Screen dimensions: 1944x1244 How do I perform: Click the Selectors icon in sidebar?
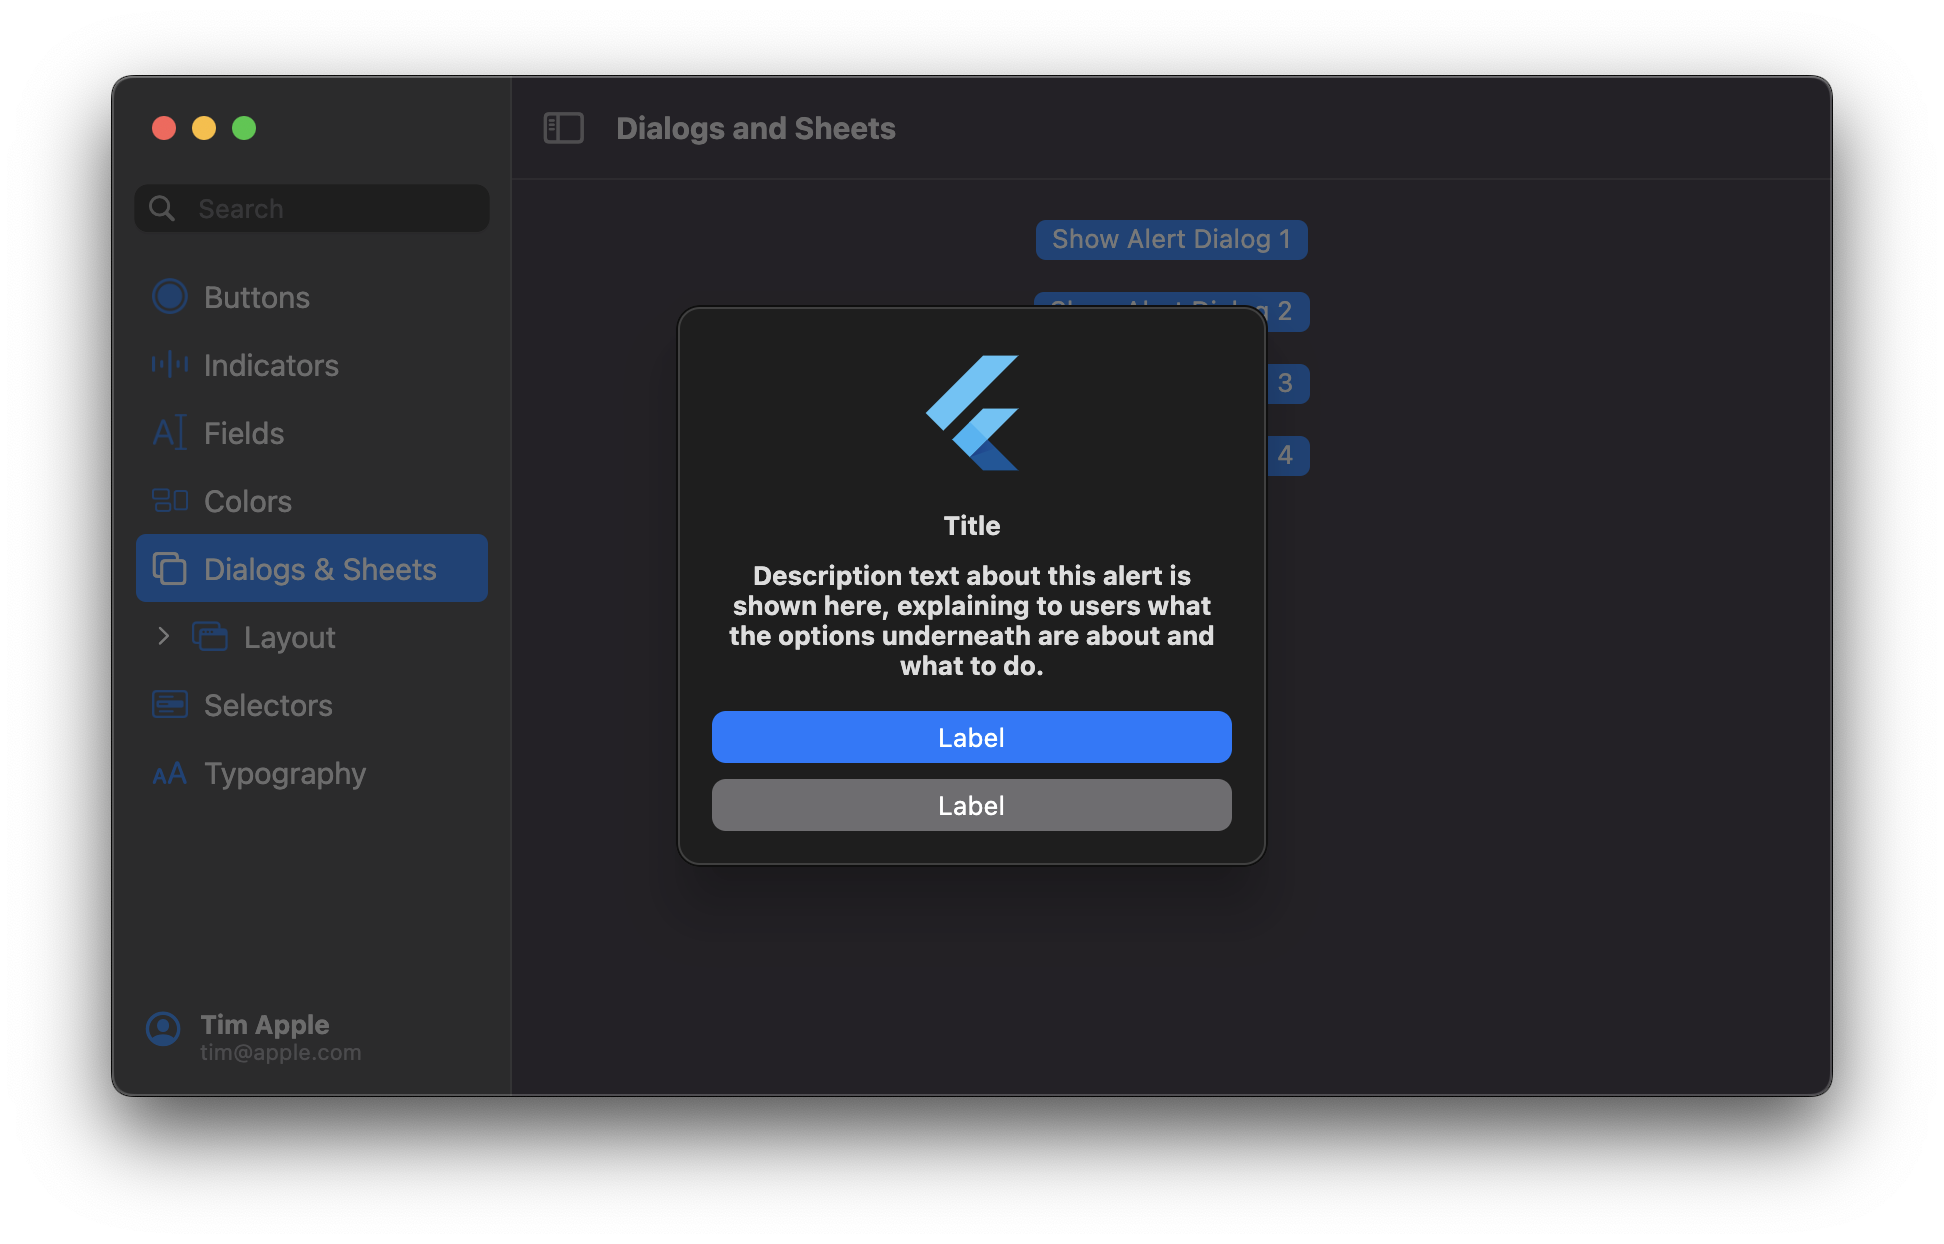[170, 705]
